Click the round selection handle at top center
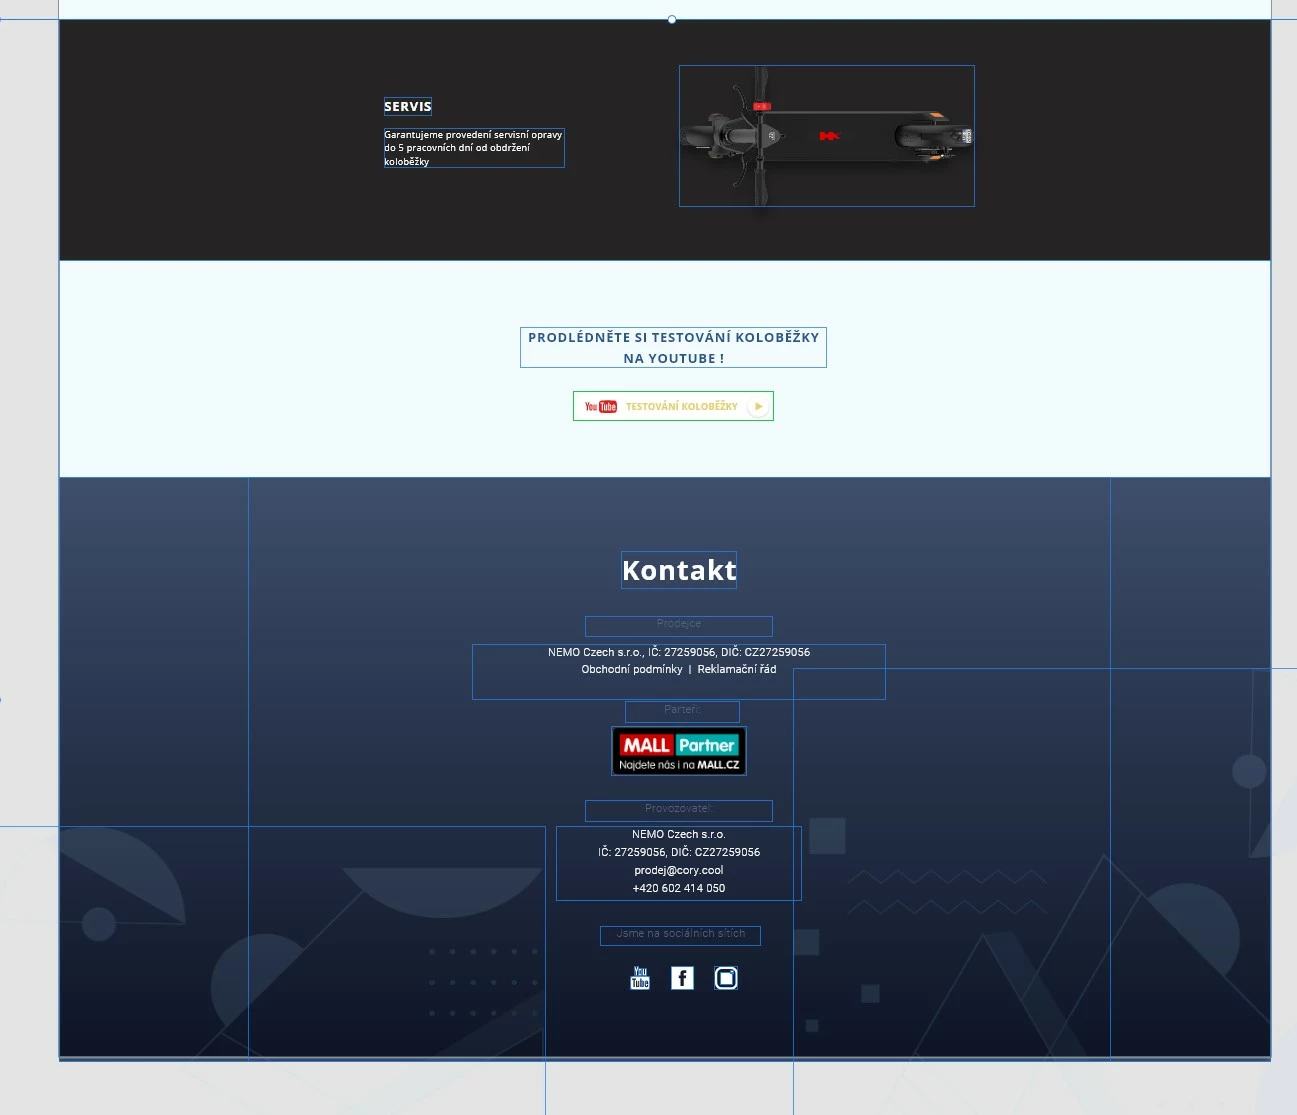The height and width of the screenshot is (1115, 1297). pyautogui.click(x=672, y=19)
